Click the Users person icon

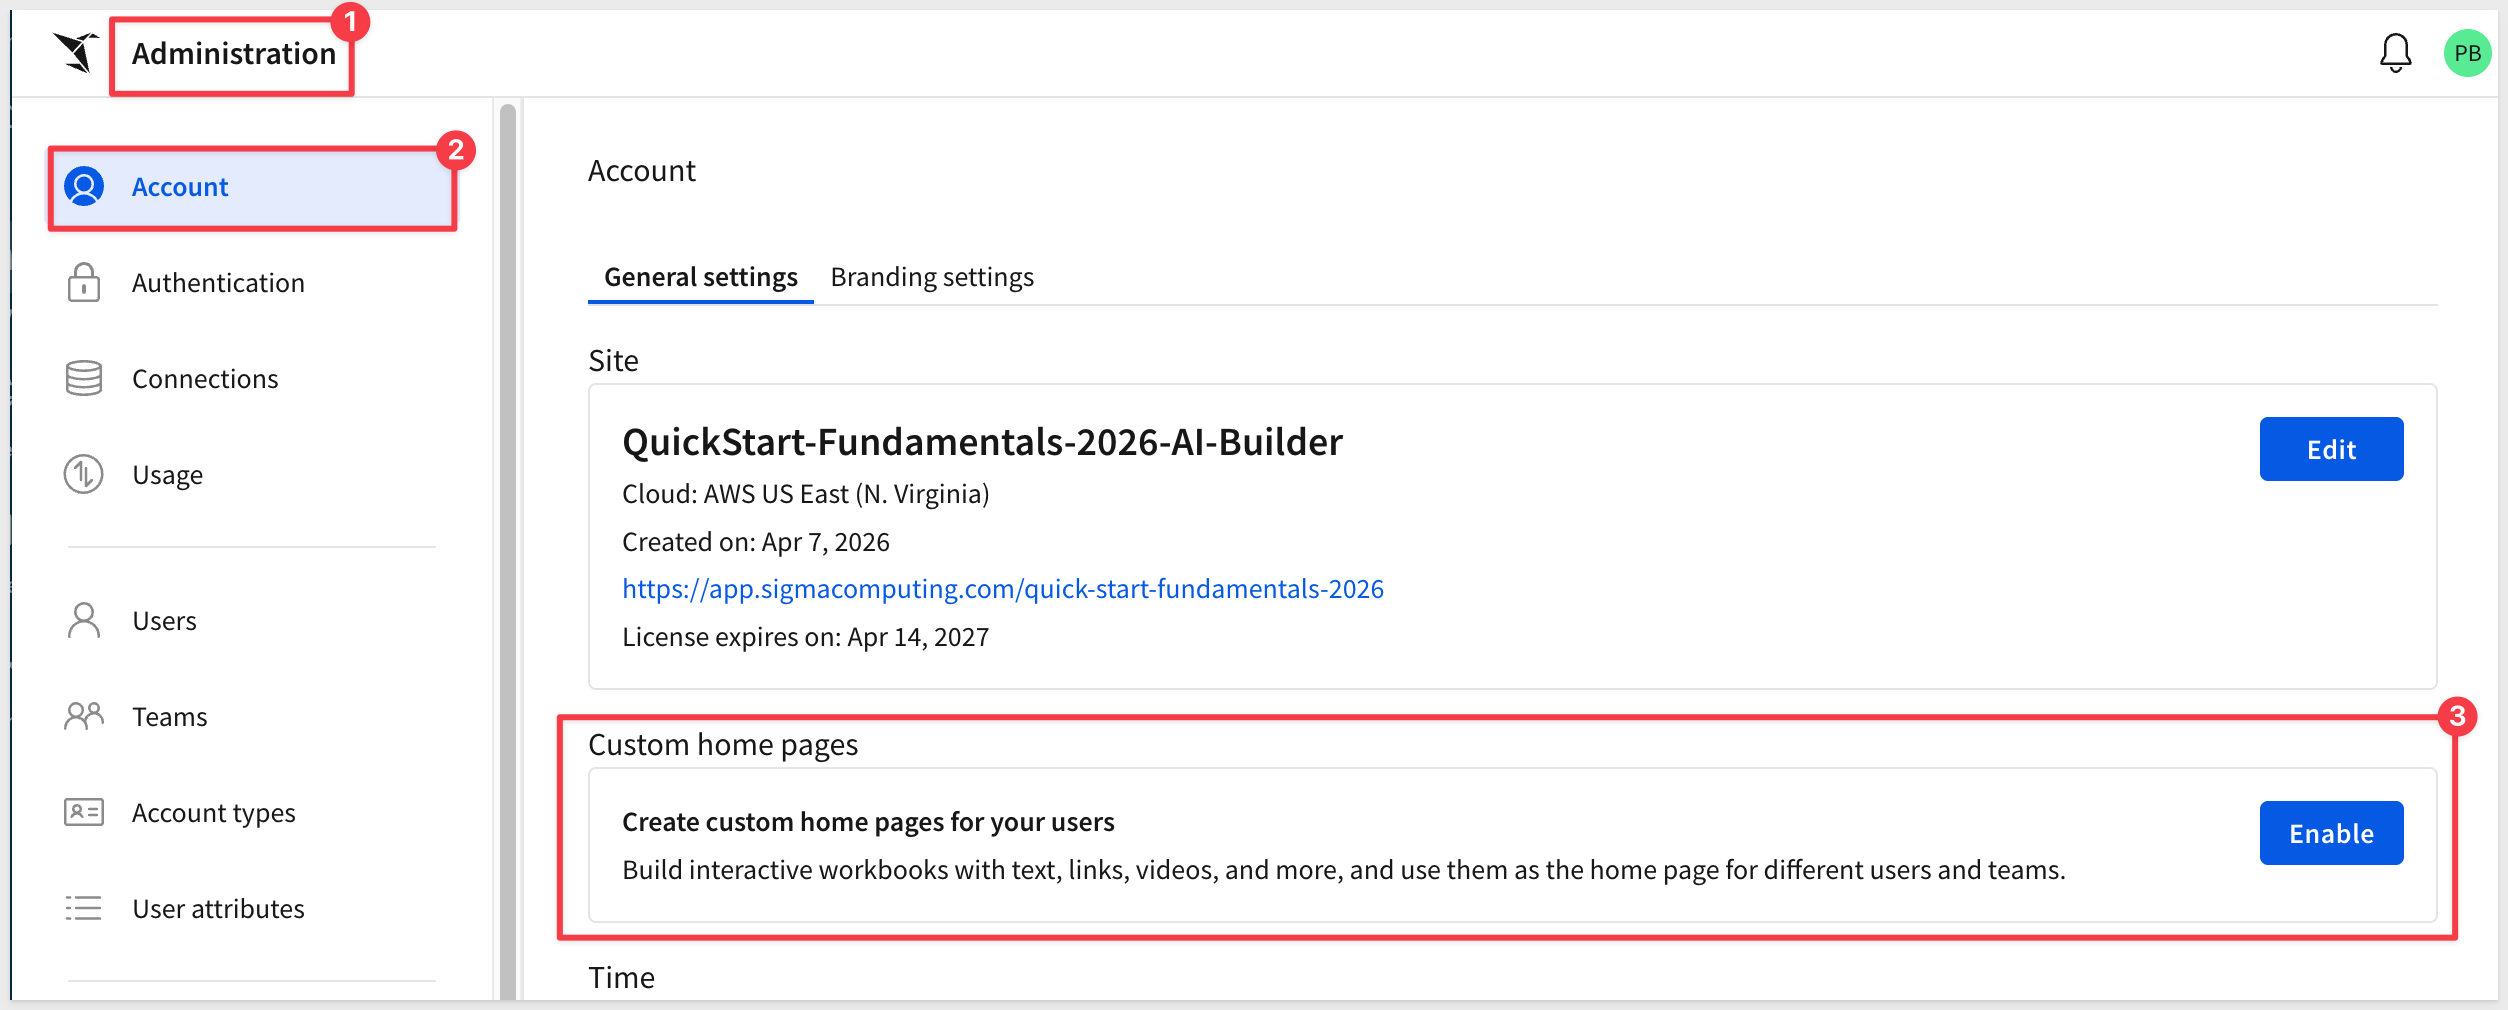click(x=84, y=620)
